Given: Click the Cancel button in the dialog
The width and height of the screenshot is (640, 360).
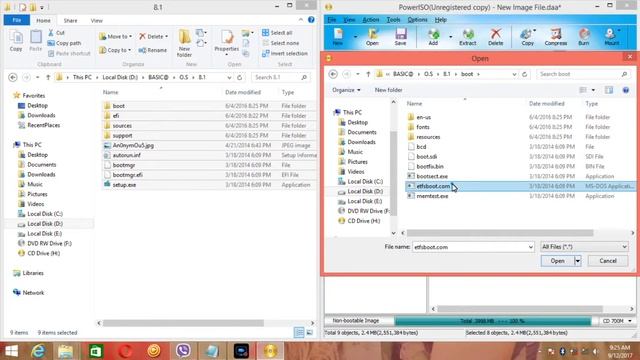Looking at the screenshot, I should click(608, 261).
